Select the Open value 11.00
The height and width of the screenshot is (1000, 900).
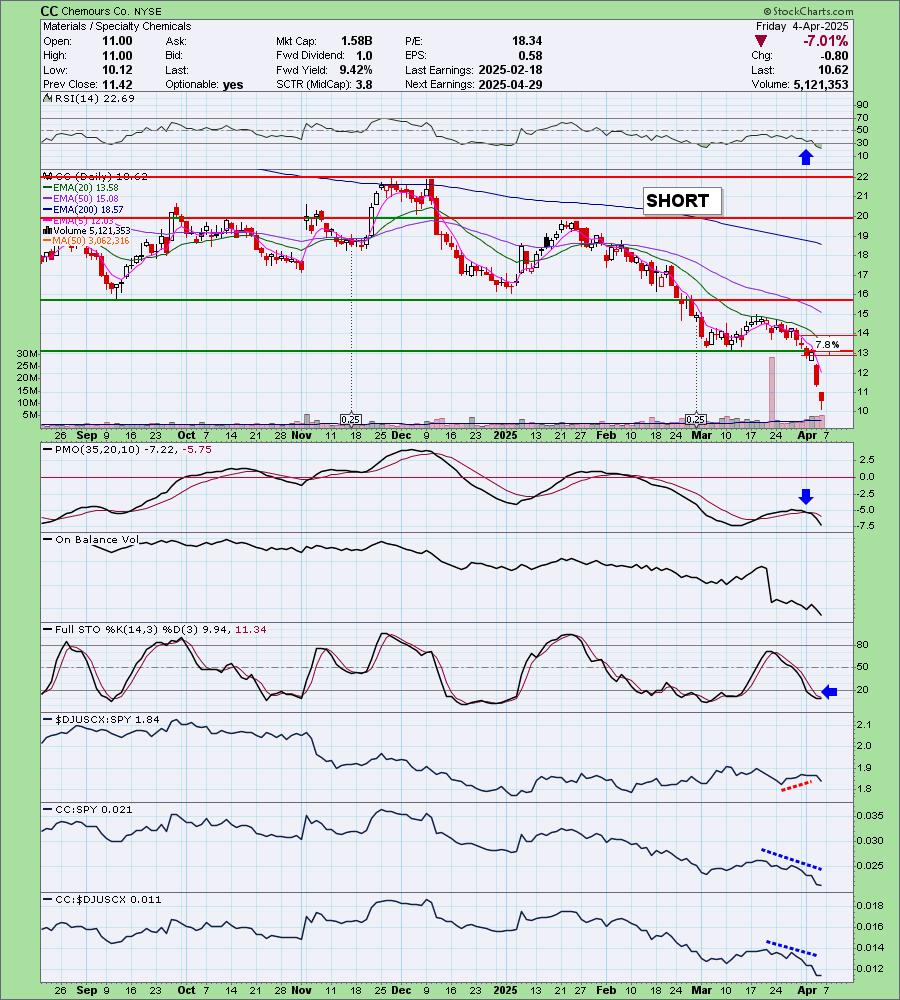click(117, 41)
